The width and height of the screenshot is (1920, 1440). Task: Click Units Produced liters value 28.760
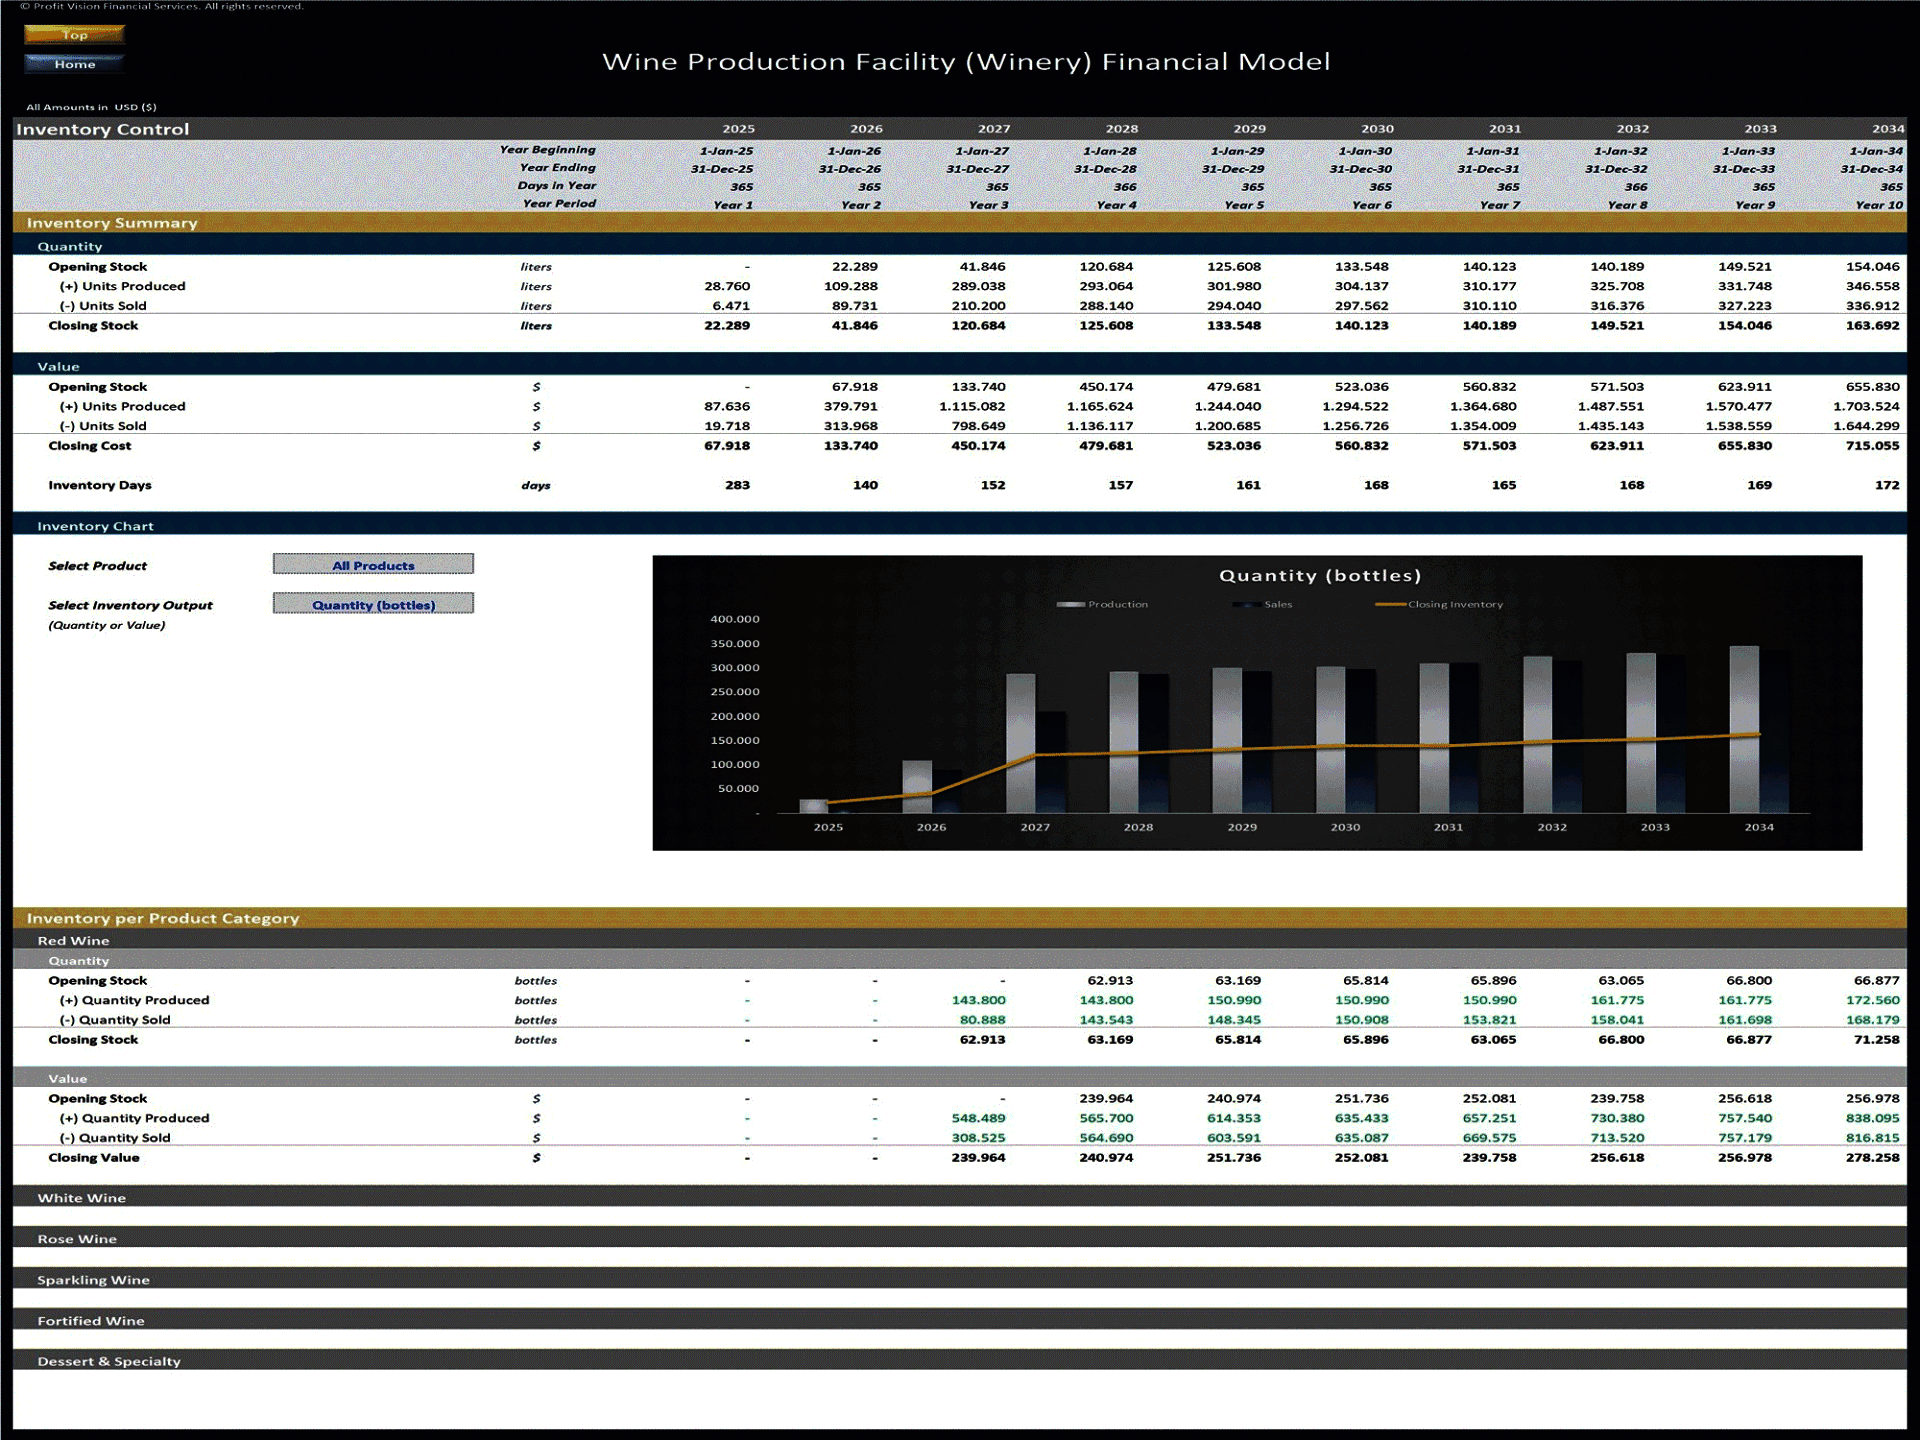727,286
